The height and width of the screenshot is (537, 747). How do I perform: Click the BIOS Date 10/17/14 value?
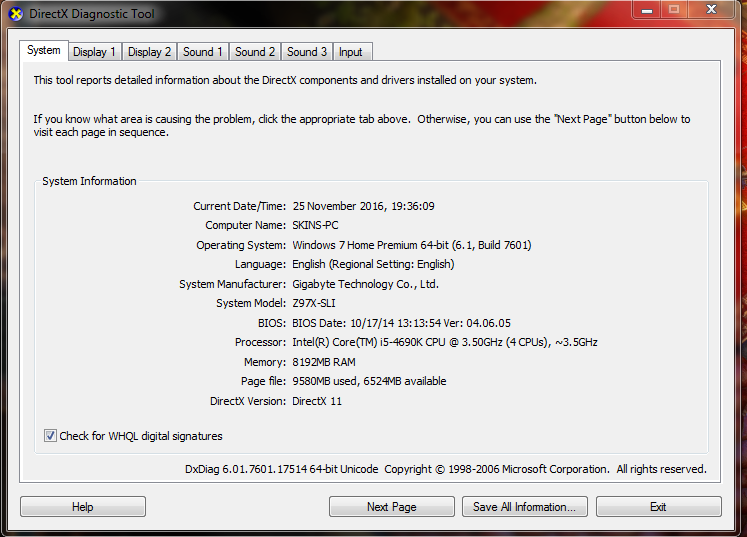(401, 323)
